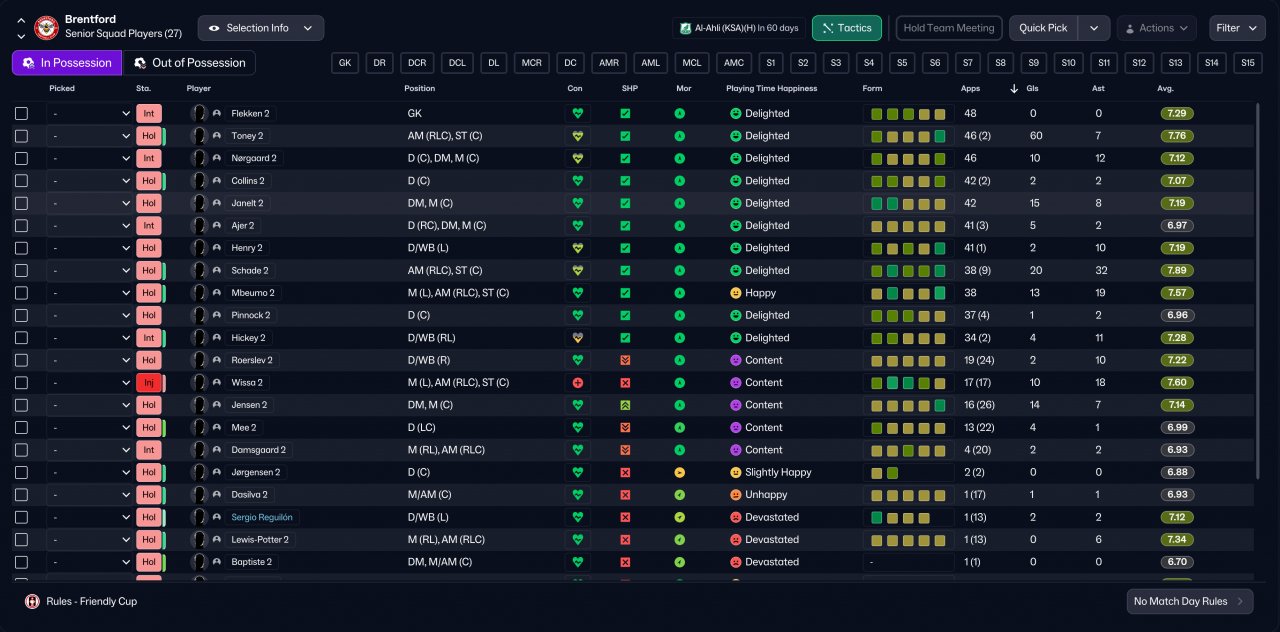Expand the Quick Pick dropdown arrow
Screen dimensions: 1280x632
tap(1095, 28)
